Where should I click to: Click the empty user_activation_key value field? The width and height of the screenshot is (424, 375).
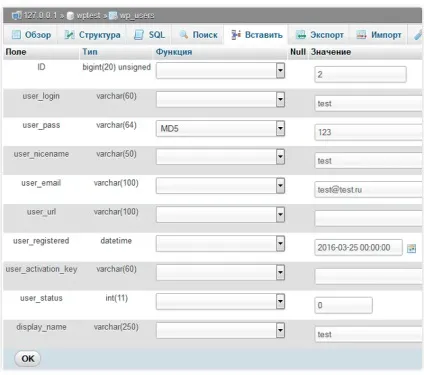368,276
